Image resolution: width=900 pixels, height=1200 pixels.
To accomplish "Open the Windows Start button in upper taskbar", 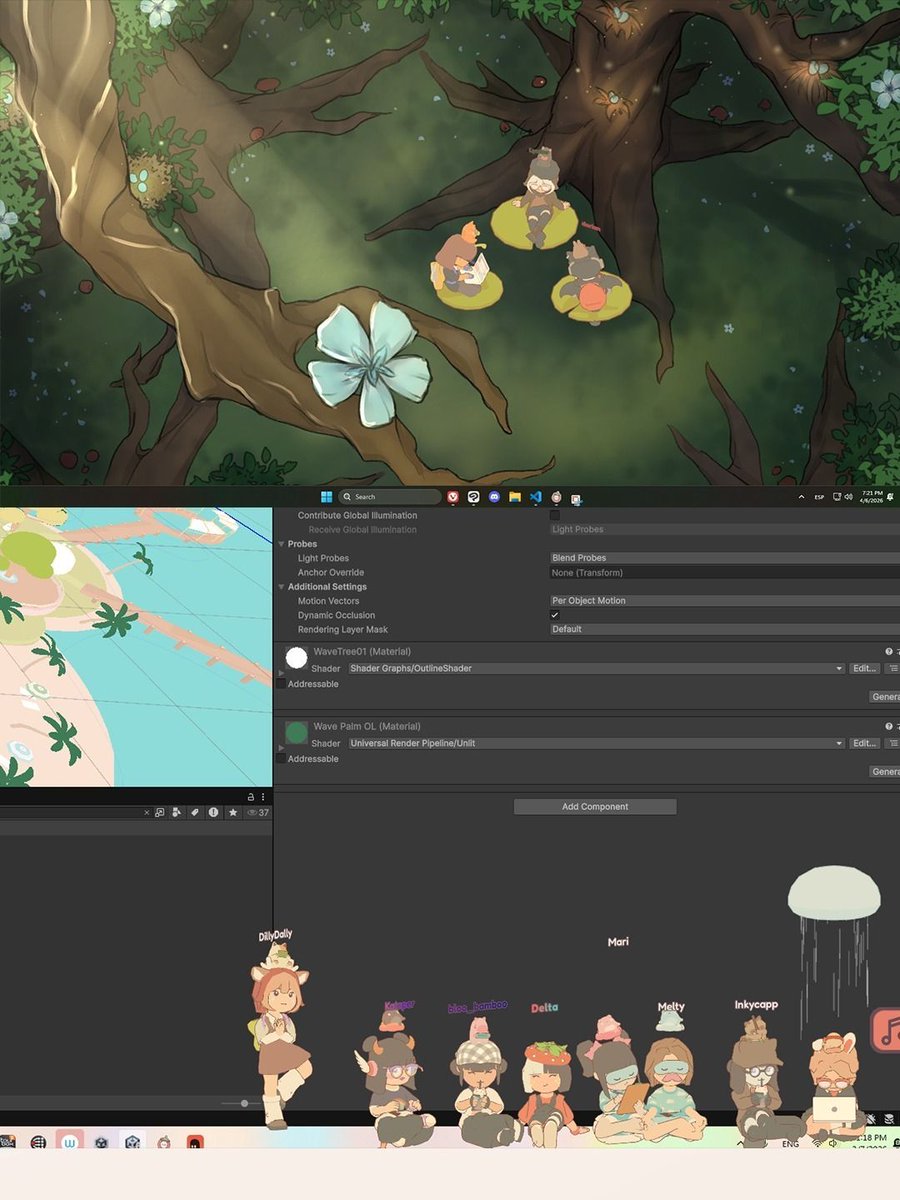I will point(326,496).
